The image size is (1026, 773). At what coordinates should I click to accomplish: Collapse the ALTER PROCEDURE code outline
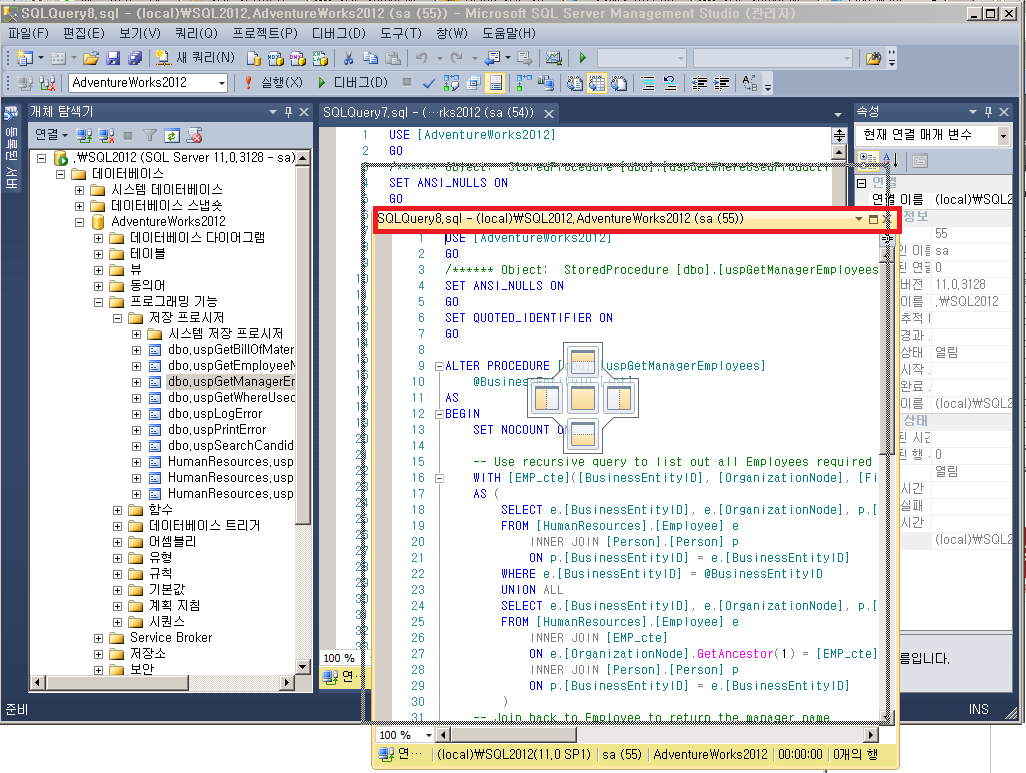(x=439, y=366)
